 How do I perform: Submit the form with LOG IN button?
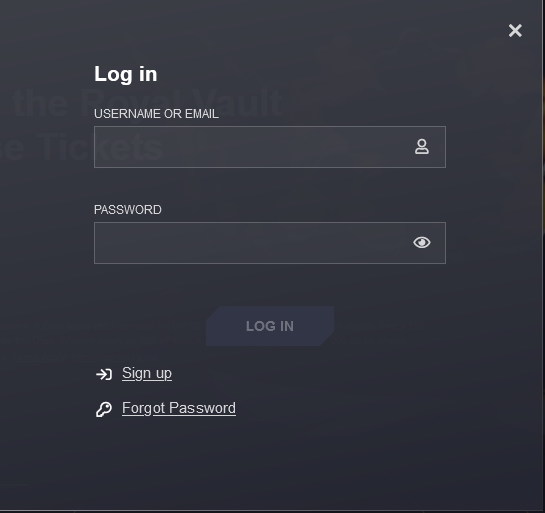pyautogui.click(x=270, y=326)
